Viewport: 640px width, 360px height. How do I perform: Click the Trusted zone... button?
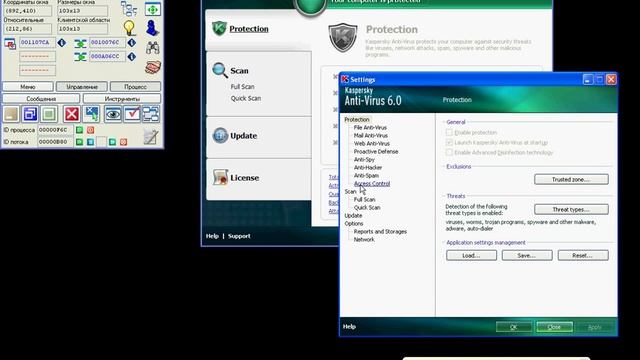click(571, 179)
